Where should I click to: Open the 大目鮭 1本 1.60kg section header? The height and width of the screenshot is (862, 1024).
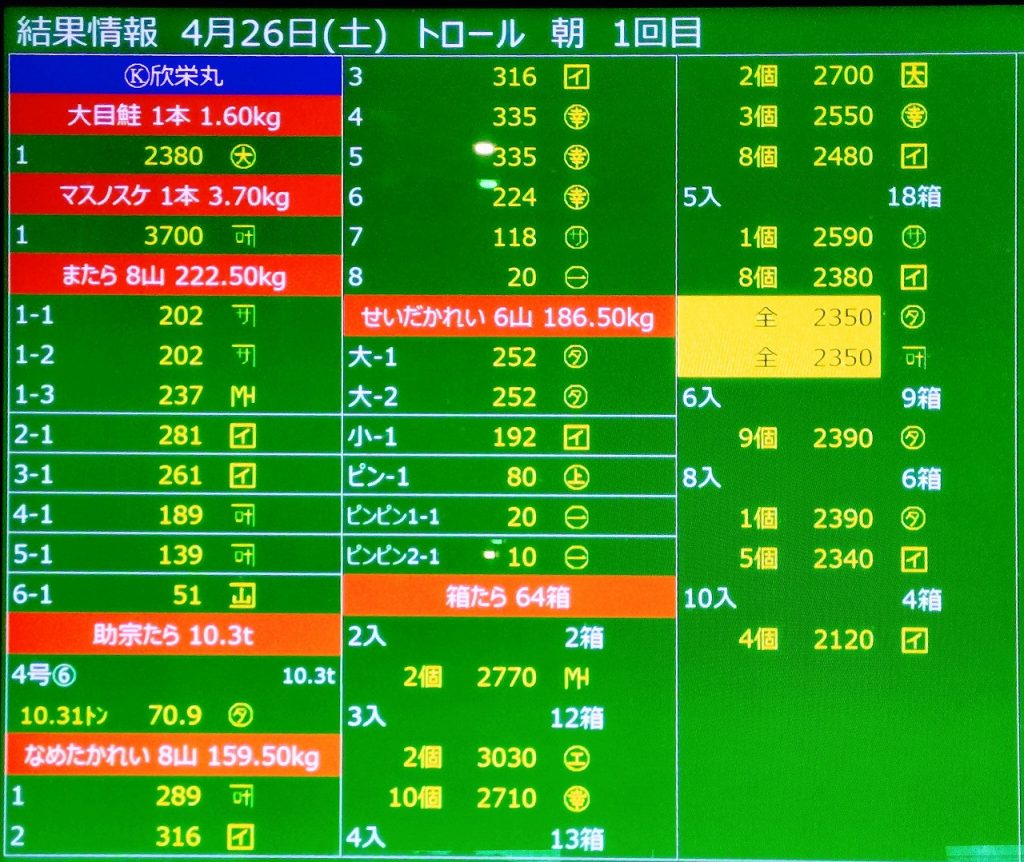pos(174,116)
